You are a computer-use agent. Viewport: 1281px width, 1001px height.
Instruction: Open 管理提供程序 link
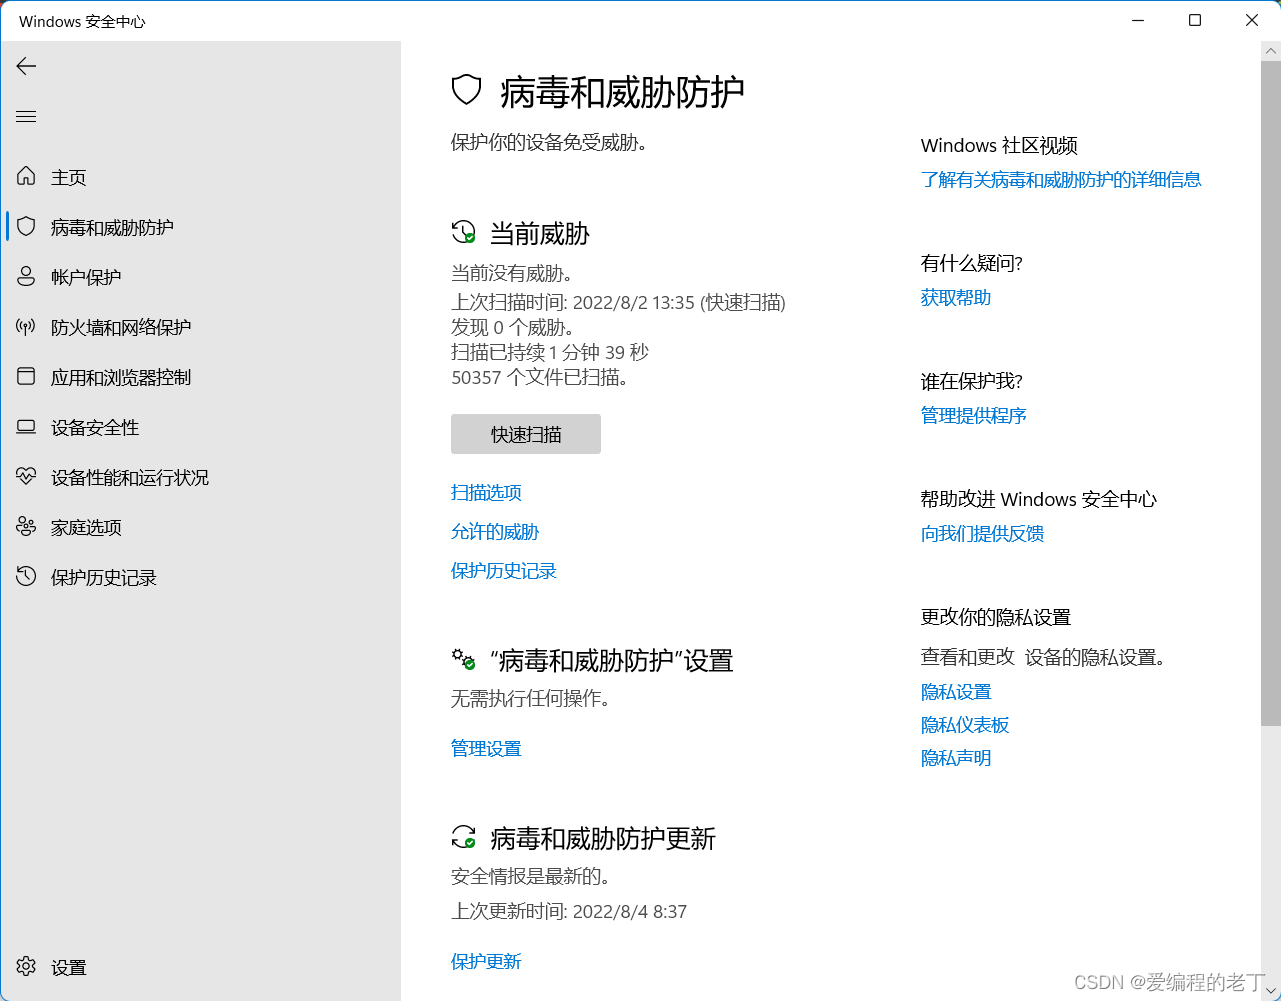pos(974,415)
